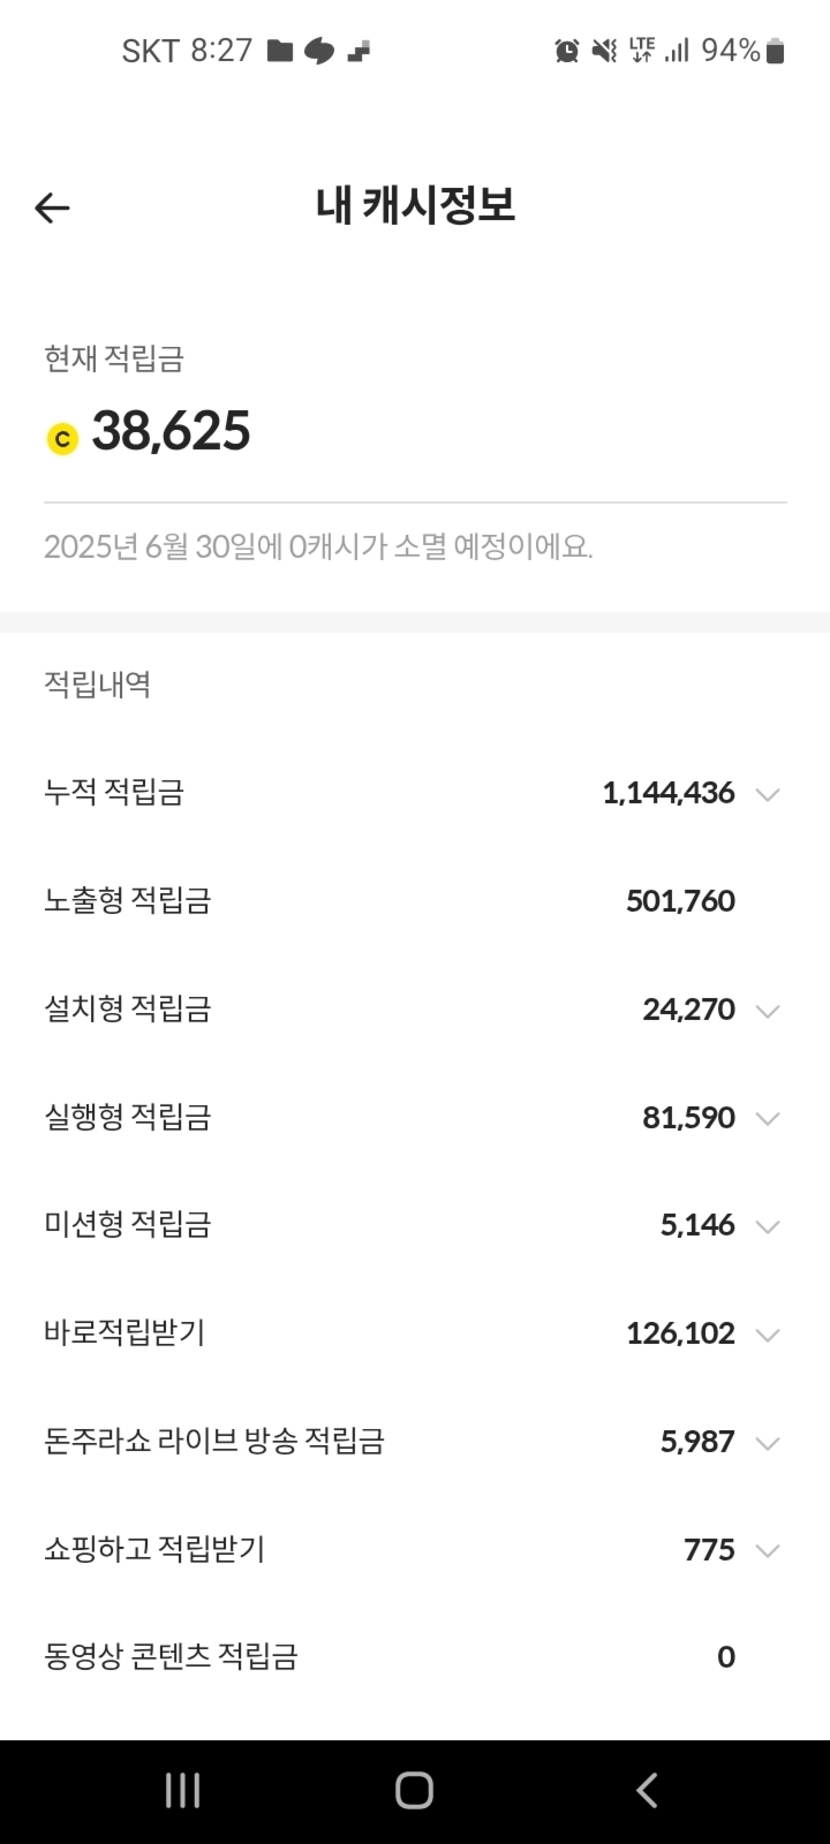Tap the 노출형 적립금 row label

tap(128, 901)
